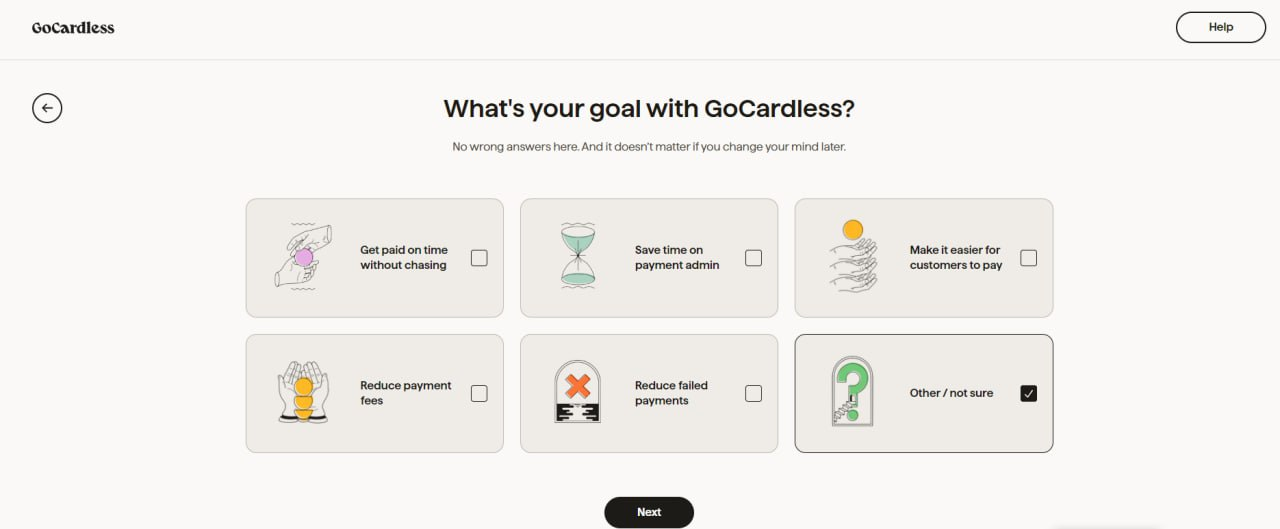Image resolution: width=1280 pixels, height=529 pixels.
Task: Click the back arrow icon
Action: click(x=47, y=108)
